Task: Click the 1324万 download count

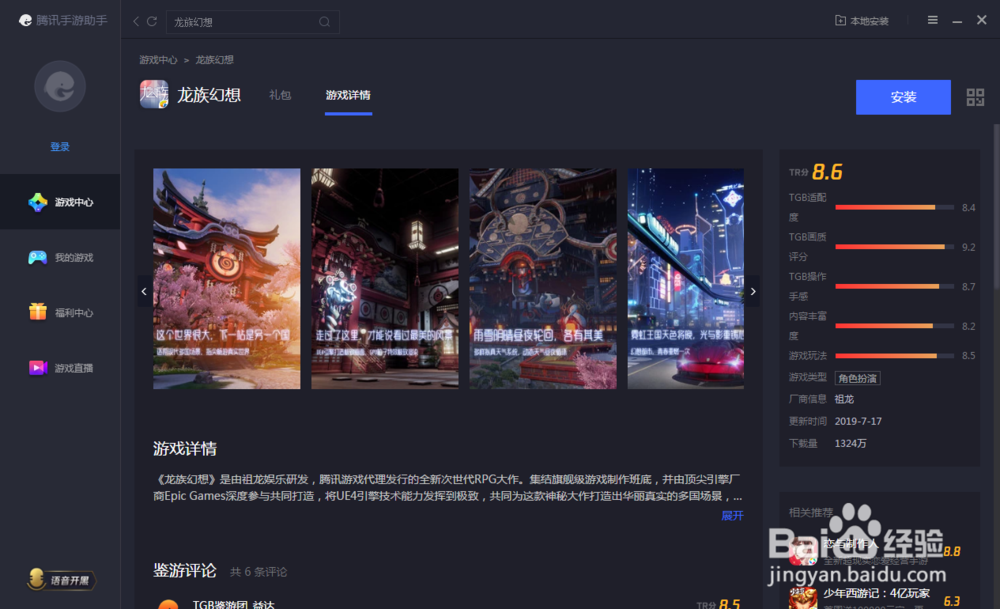Action: pyautogui.click(x=850, y=444)
